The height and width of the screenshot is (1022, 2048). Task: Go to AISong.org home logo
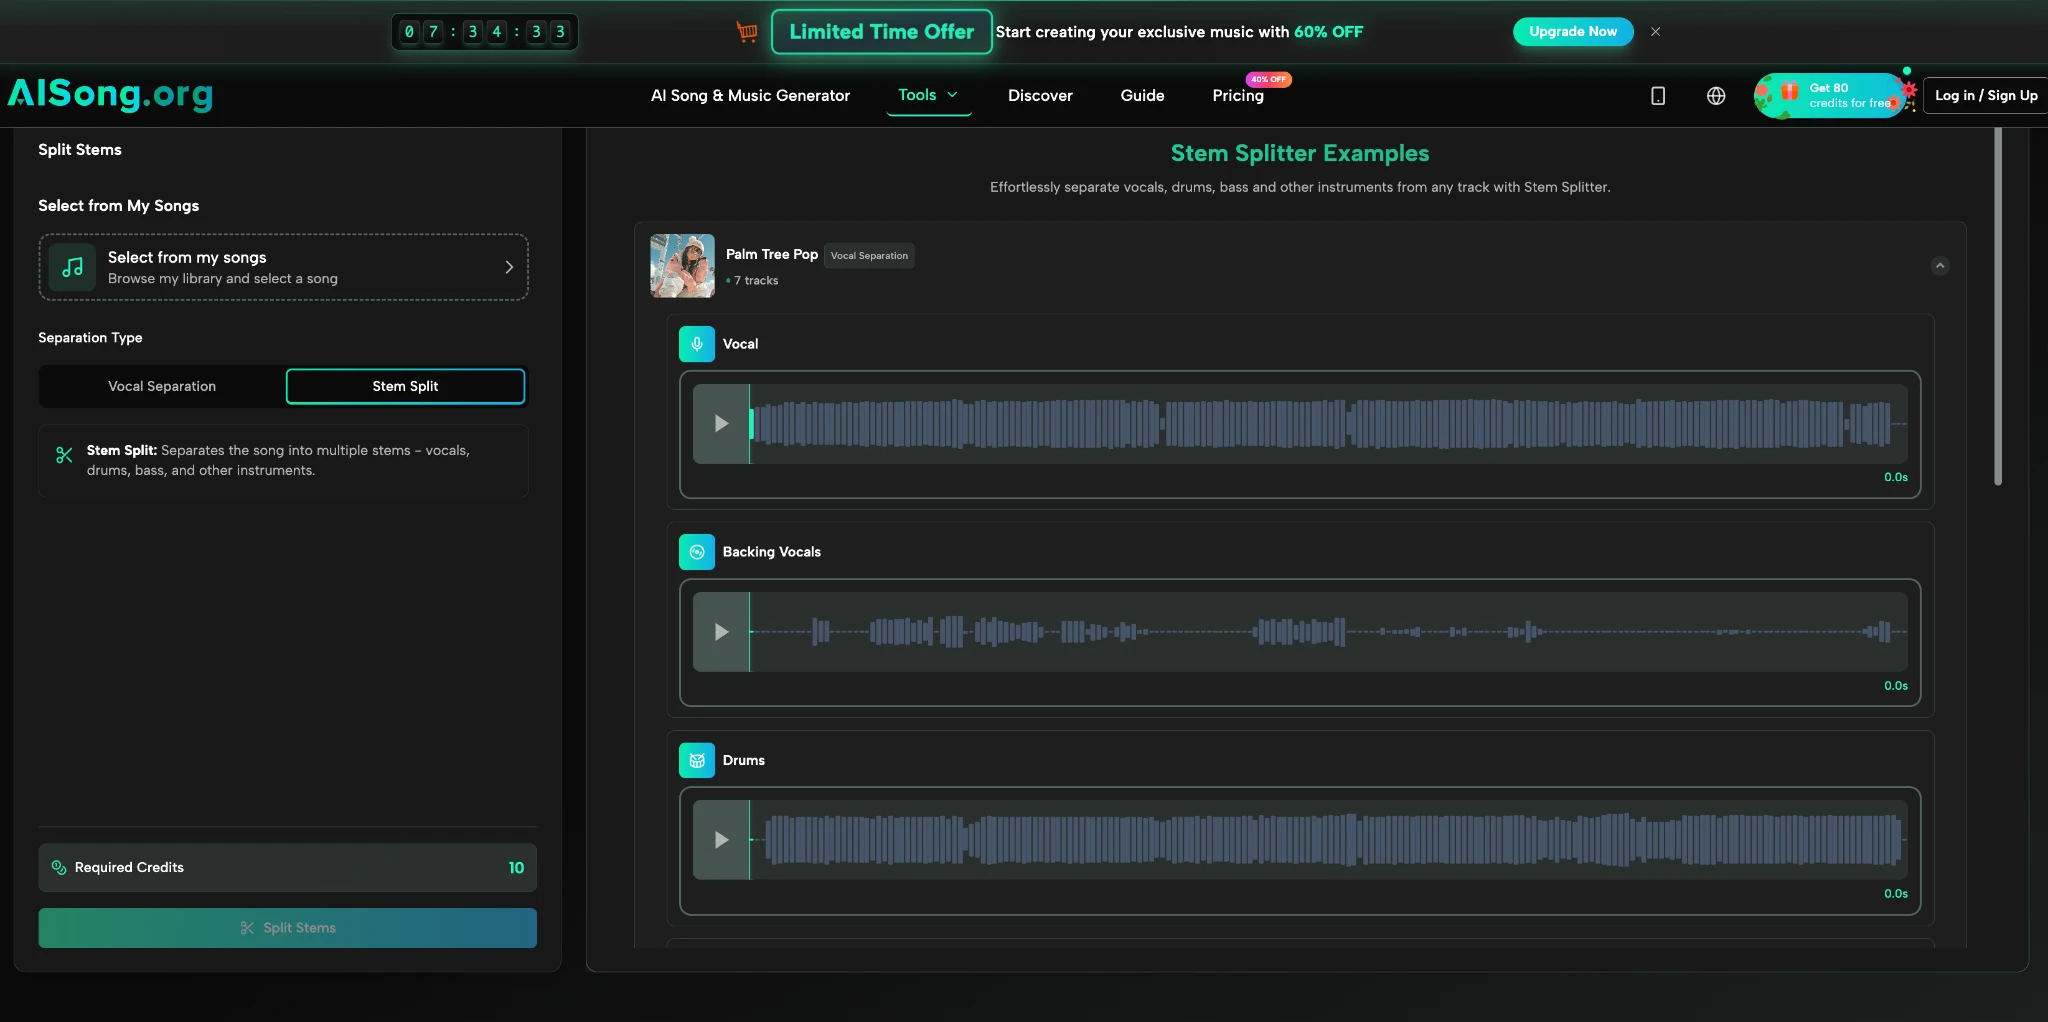(x=110, y=94)
